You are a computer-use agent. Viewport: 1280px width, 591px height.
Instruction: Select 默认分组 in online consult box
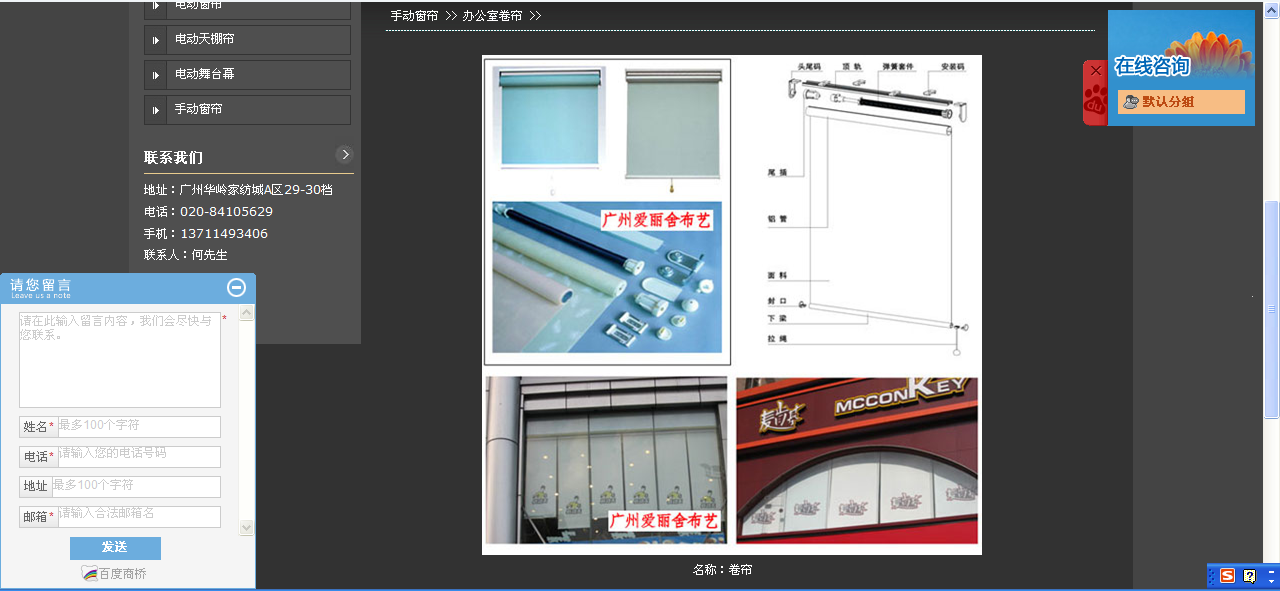[1180, 102]
